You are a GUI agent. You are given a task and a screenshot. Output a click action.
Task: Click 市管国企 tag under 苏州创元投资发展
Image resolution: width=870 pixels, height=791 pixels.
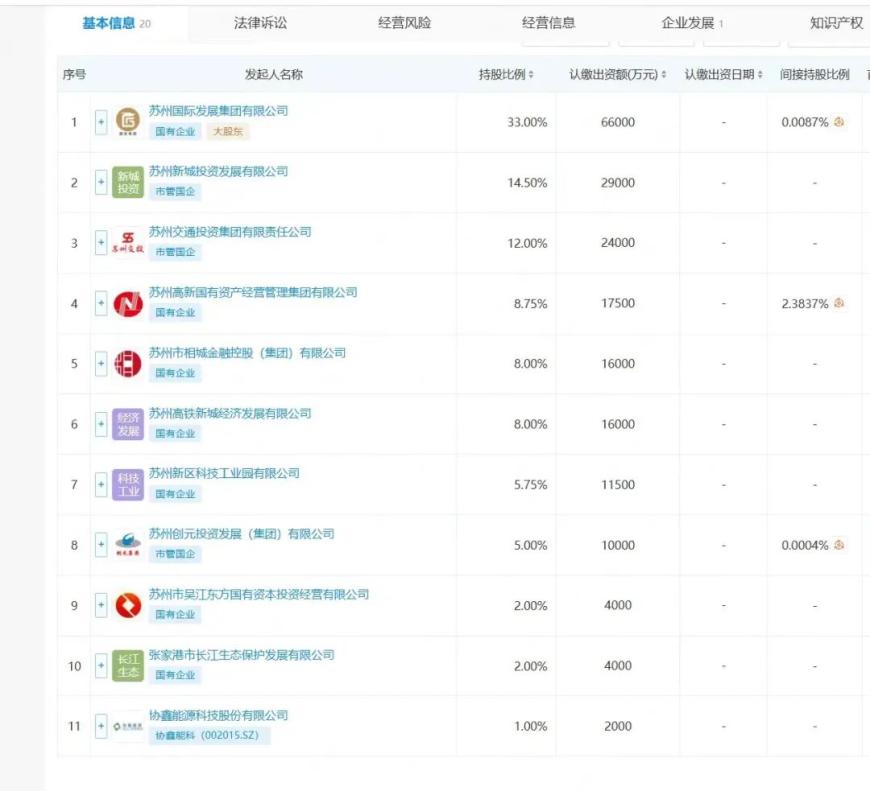tap(175, 554)
